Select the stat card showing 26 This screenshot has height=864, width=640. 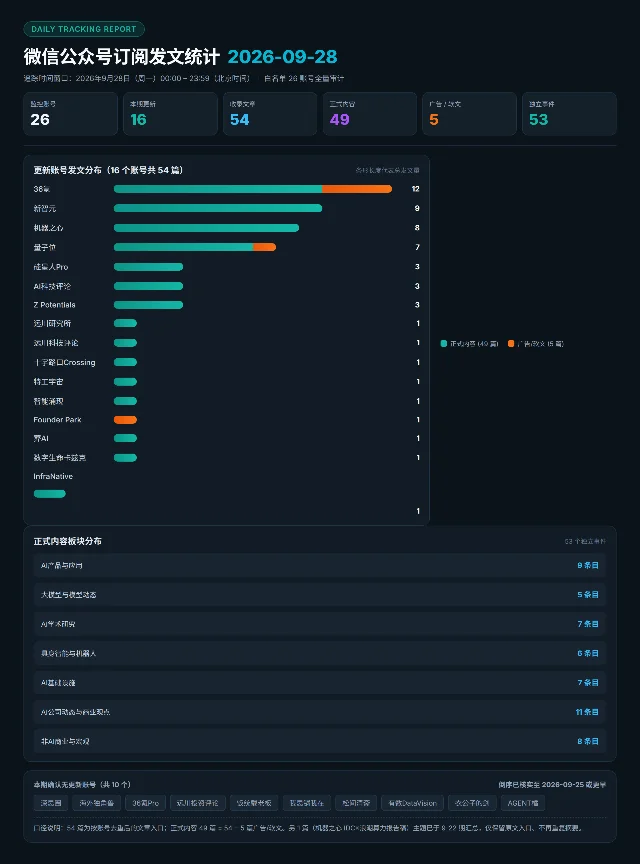pos(71,114)
